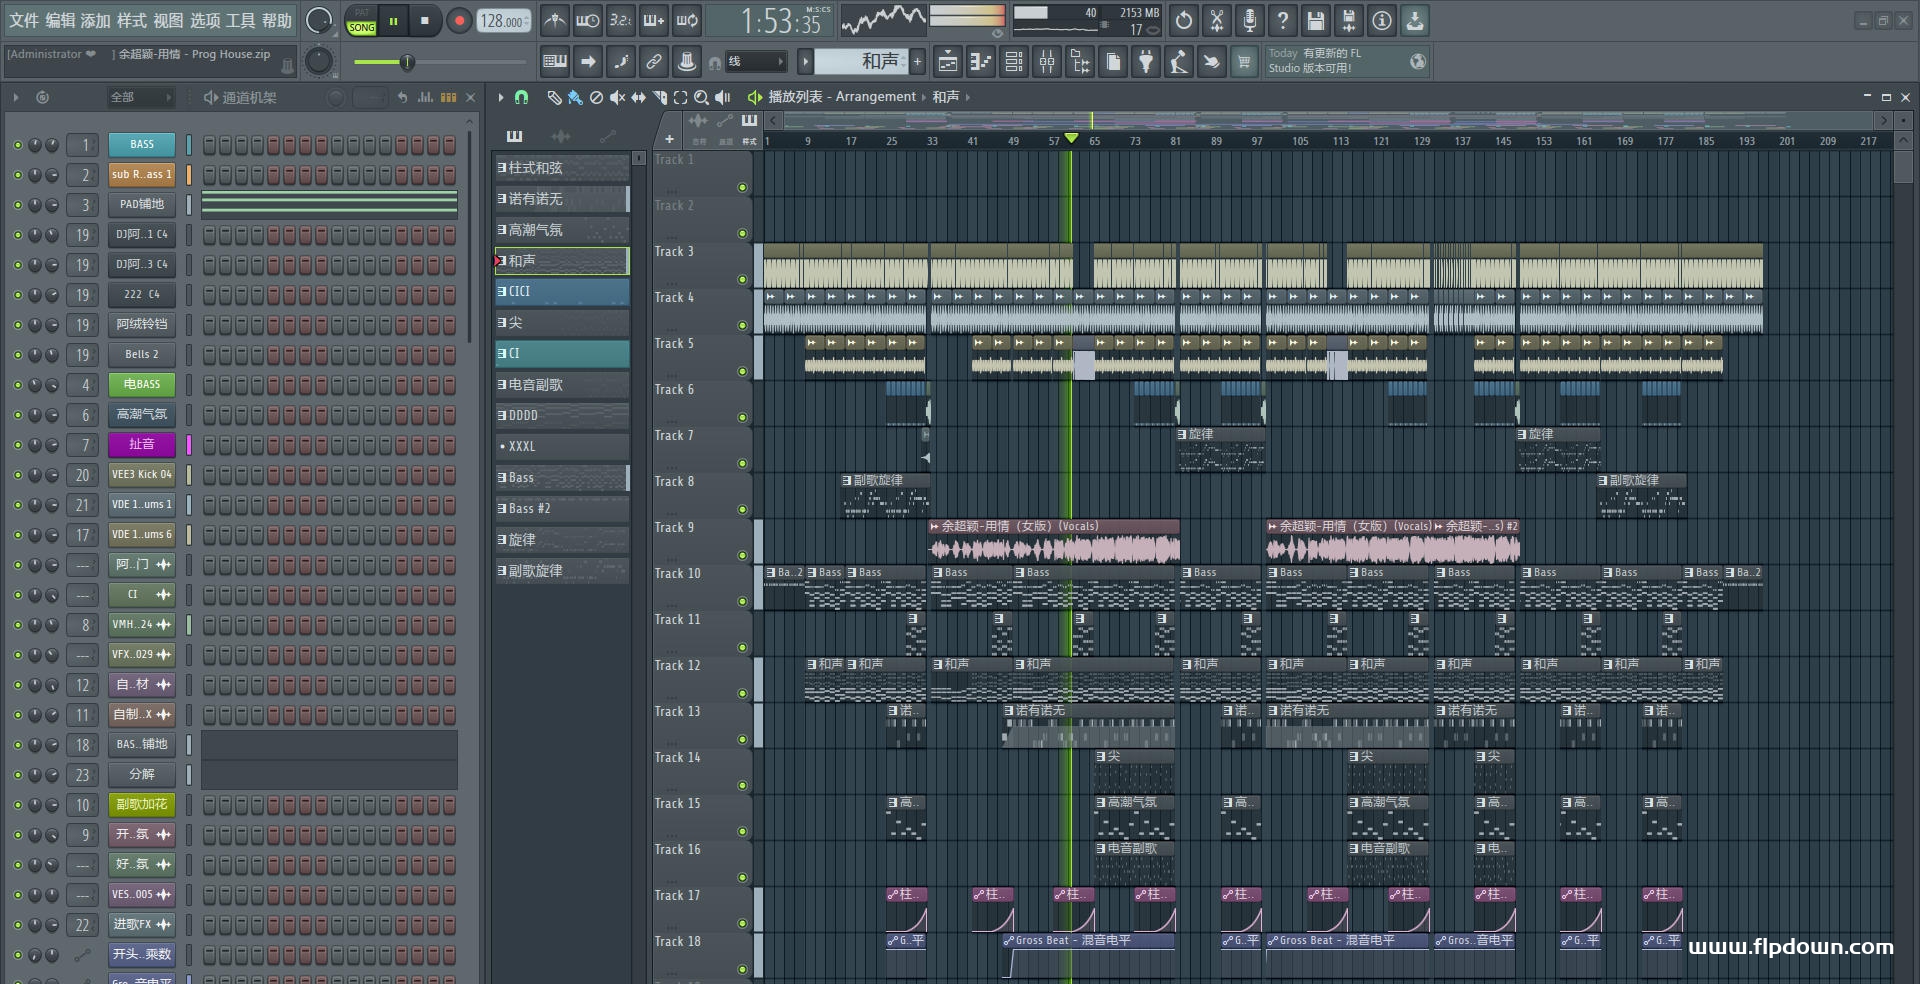1920x984 pixels.
Task: Select the mute tool in playlist toolbar
Action: [x=617, y=97]
